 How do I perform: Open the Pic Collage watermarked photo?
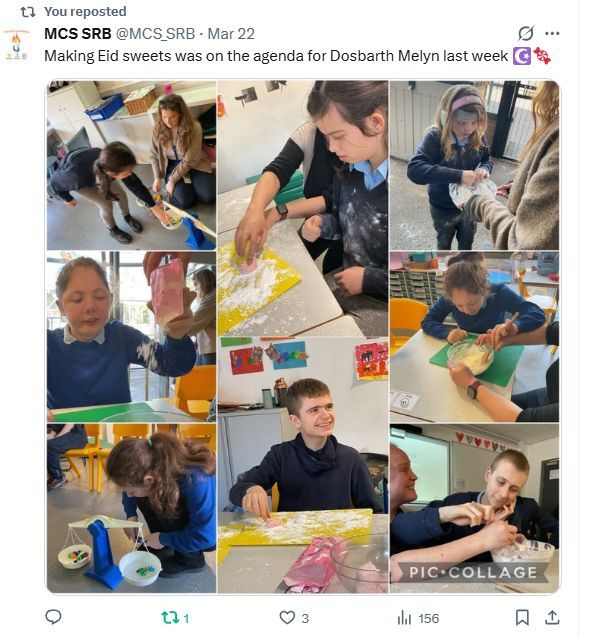pyautogui.click(x=474, y=508)
